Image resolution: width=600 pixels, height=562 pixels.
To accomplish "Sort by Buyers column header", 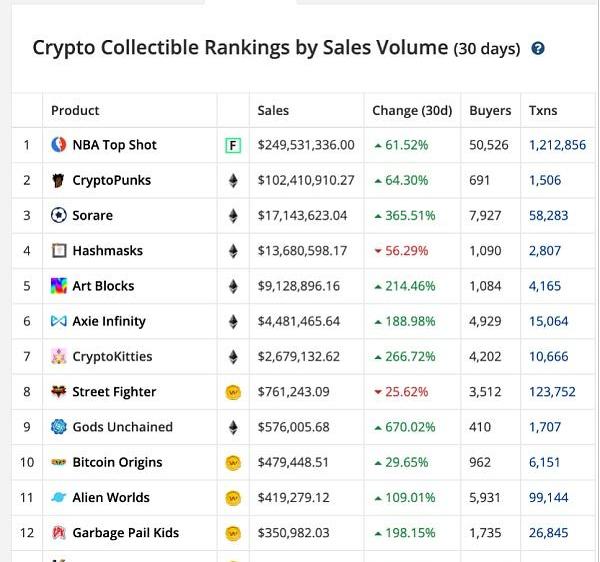I will click(490, 111).
